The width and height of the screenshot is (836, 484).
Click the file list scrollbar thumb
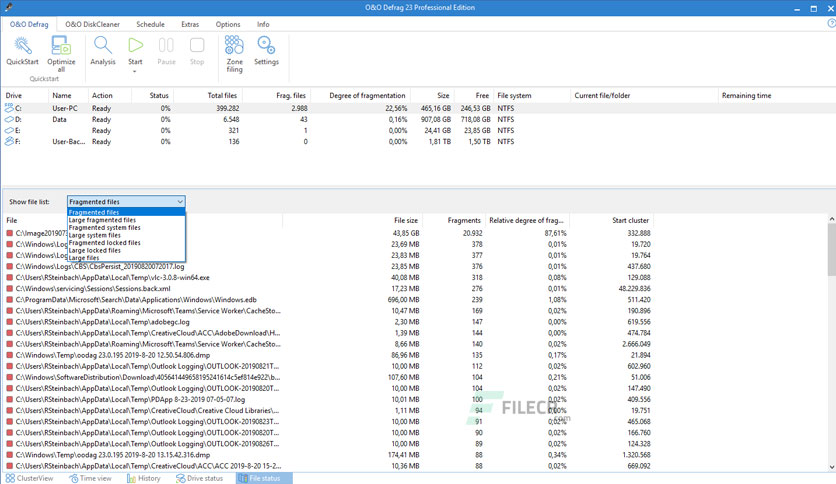(x=831, y=249)
